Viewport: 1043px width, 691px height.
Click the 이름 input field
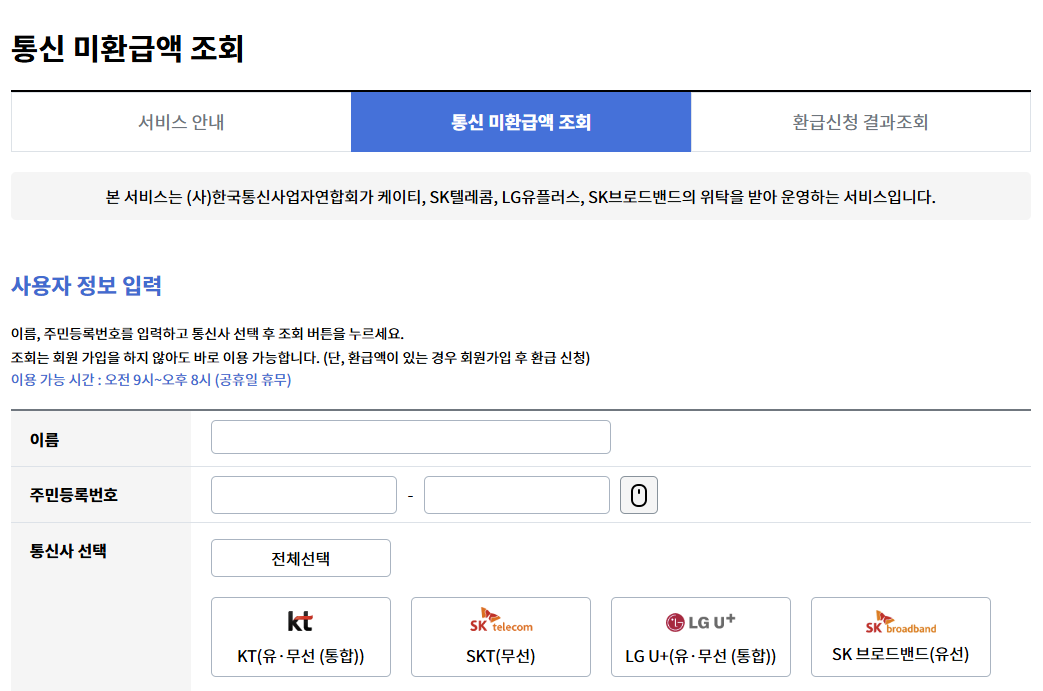410,437
